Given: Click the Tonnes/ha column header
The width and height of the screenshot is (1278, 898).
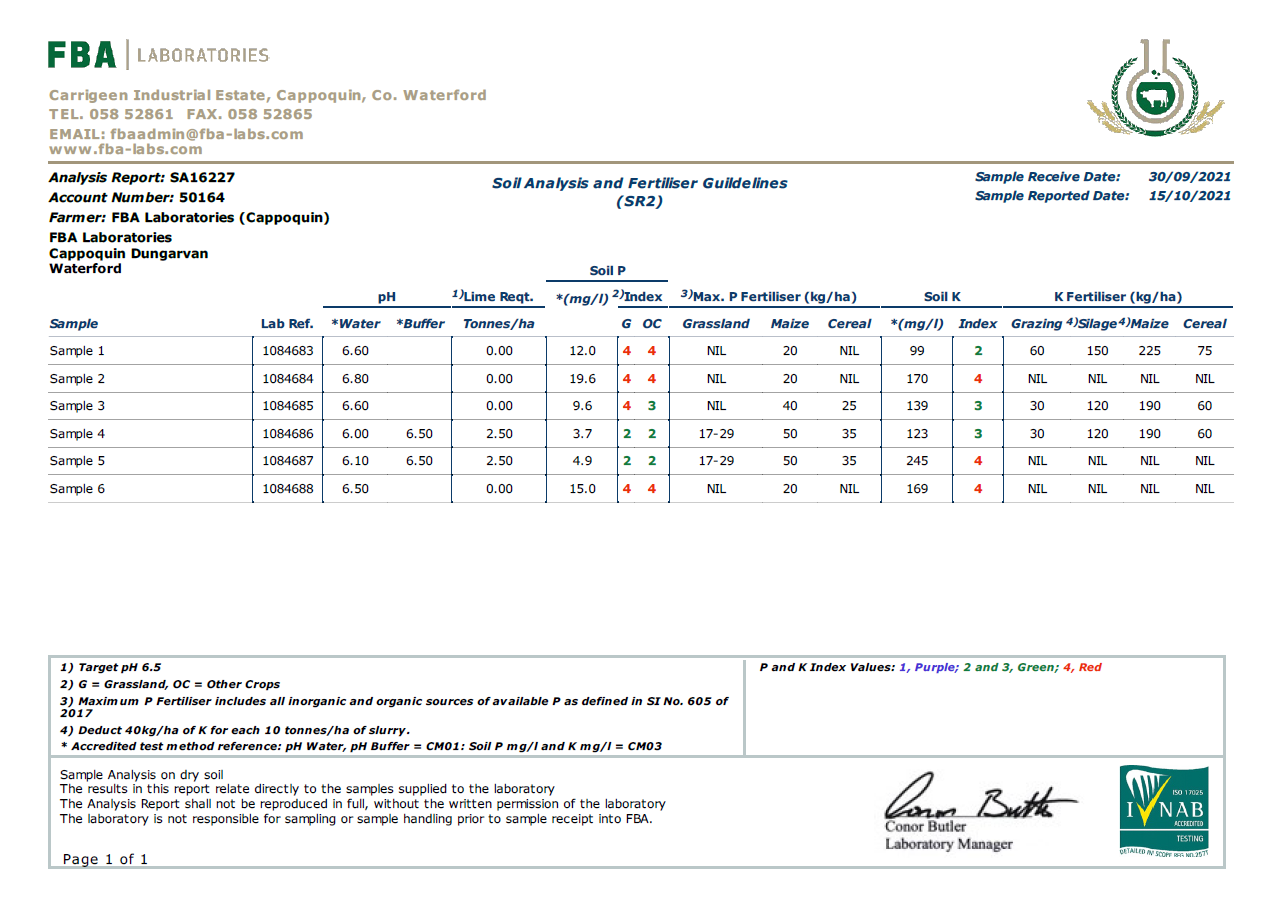Looking at the screenshot, I should coord(498,324).
